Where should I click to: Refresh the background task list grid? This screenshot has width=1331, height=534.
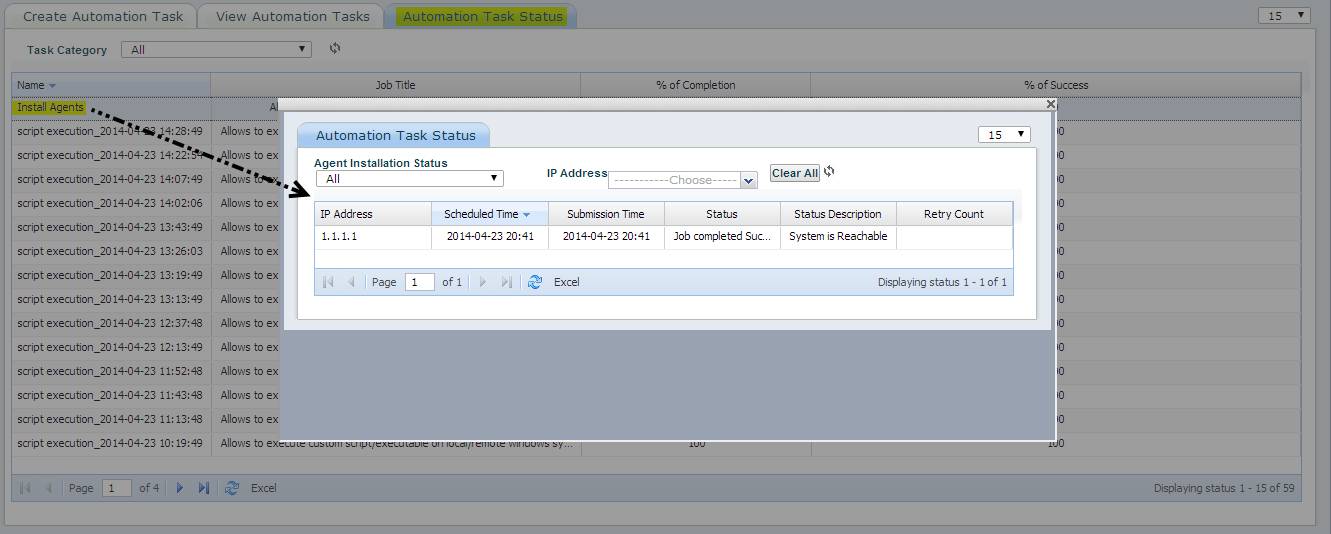click(232, 488)
